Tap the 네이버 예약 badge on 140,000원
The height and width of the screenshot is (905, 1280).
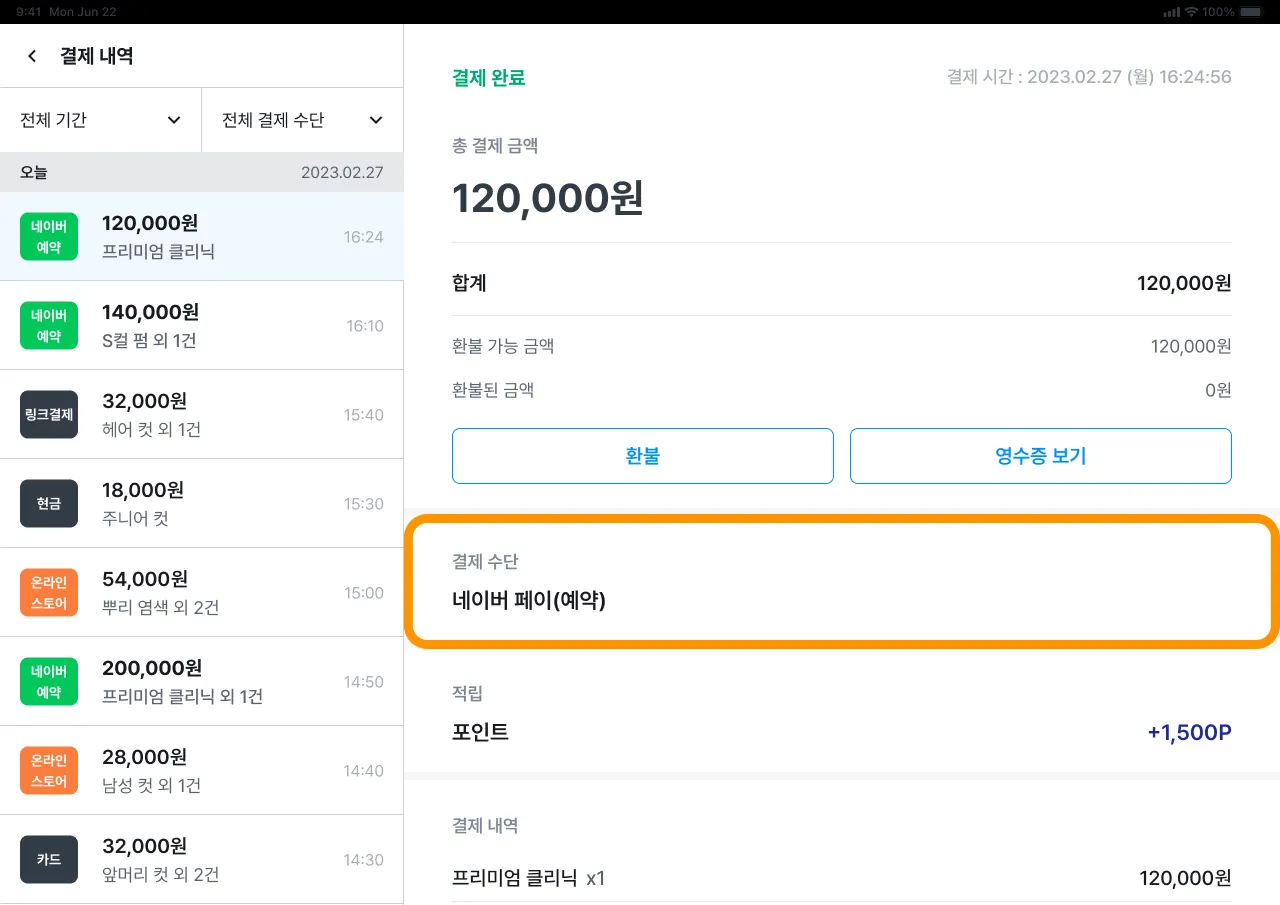pyautogui.click(x=49, y=326)
